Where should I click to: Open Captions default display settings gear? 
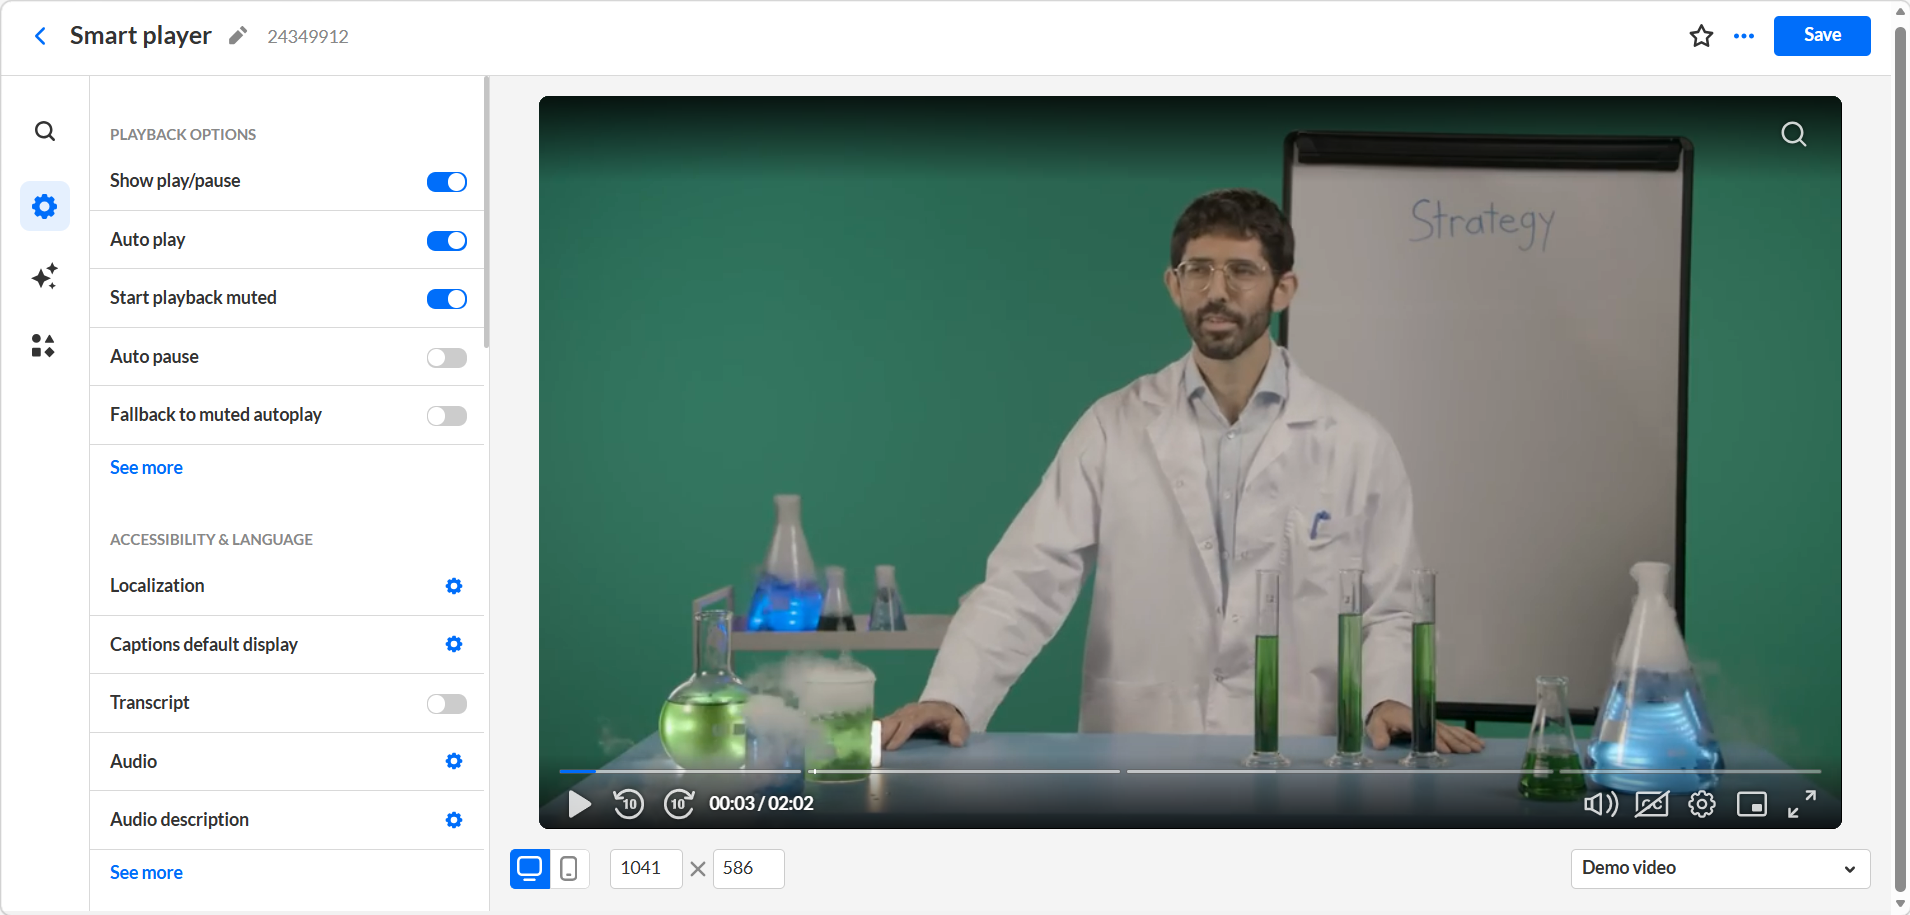(x=454, y=644)
